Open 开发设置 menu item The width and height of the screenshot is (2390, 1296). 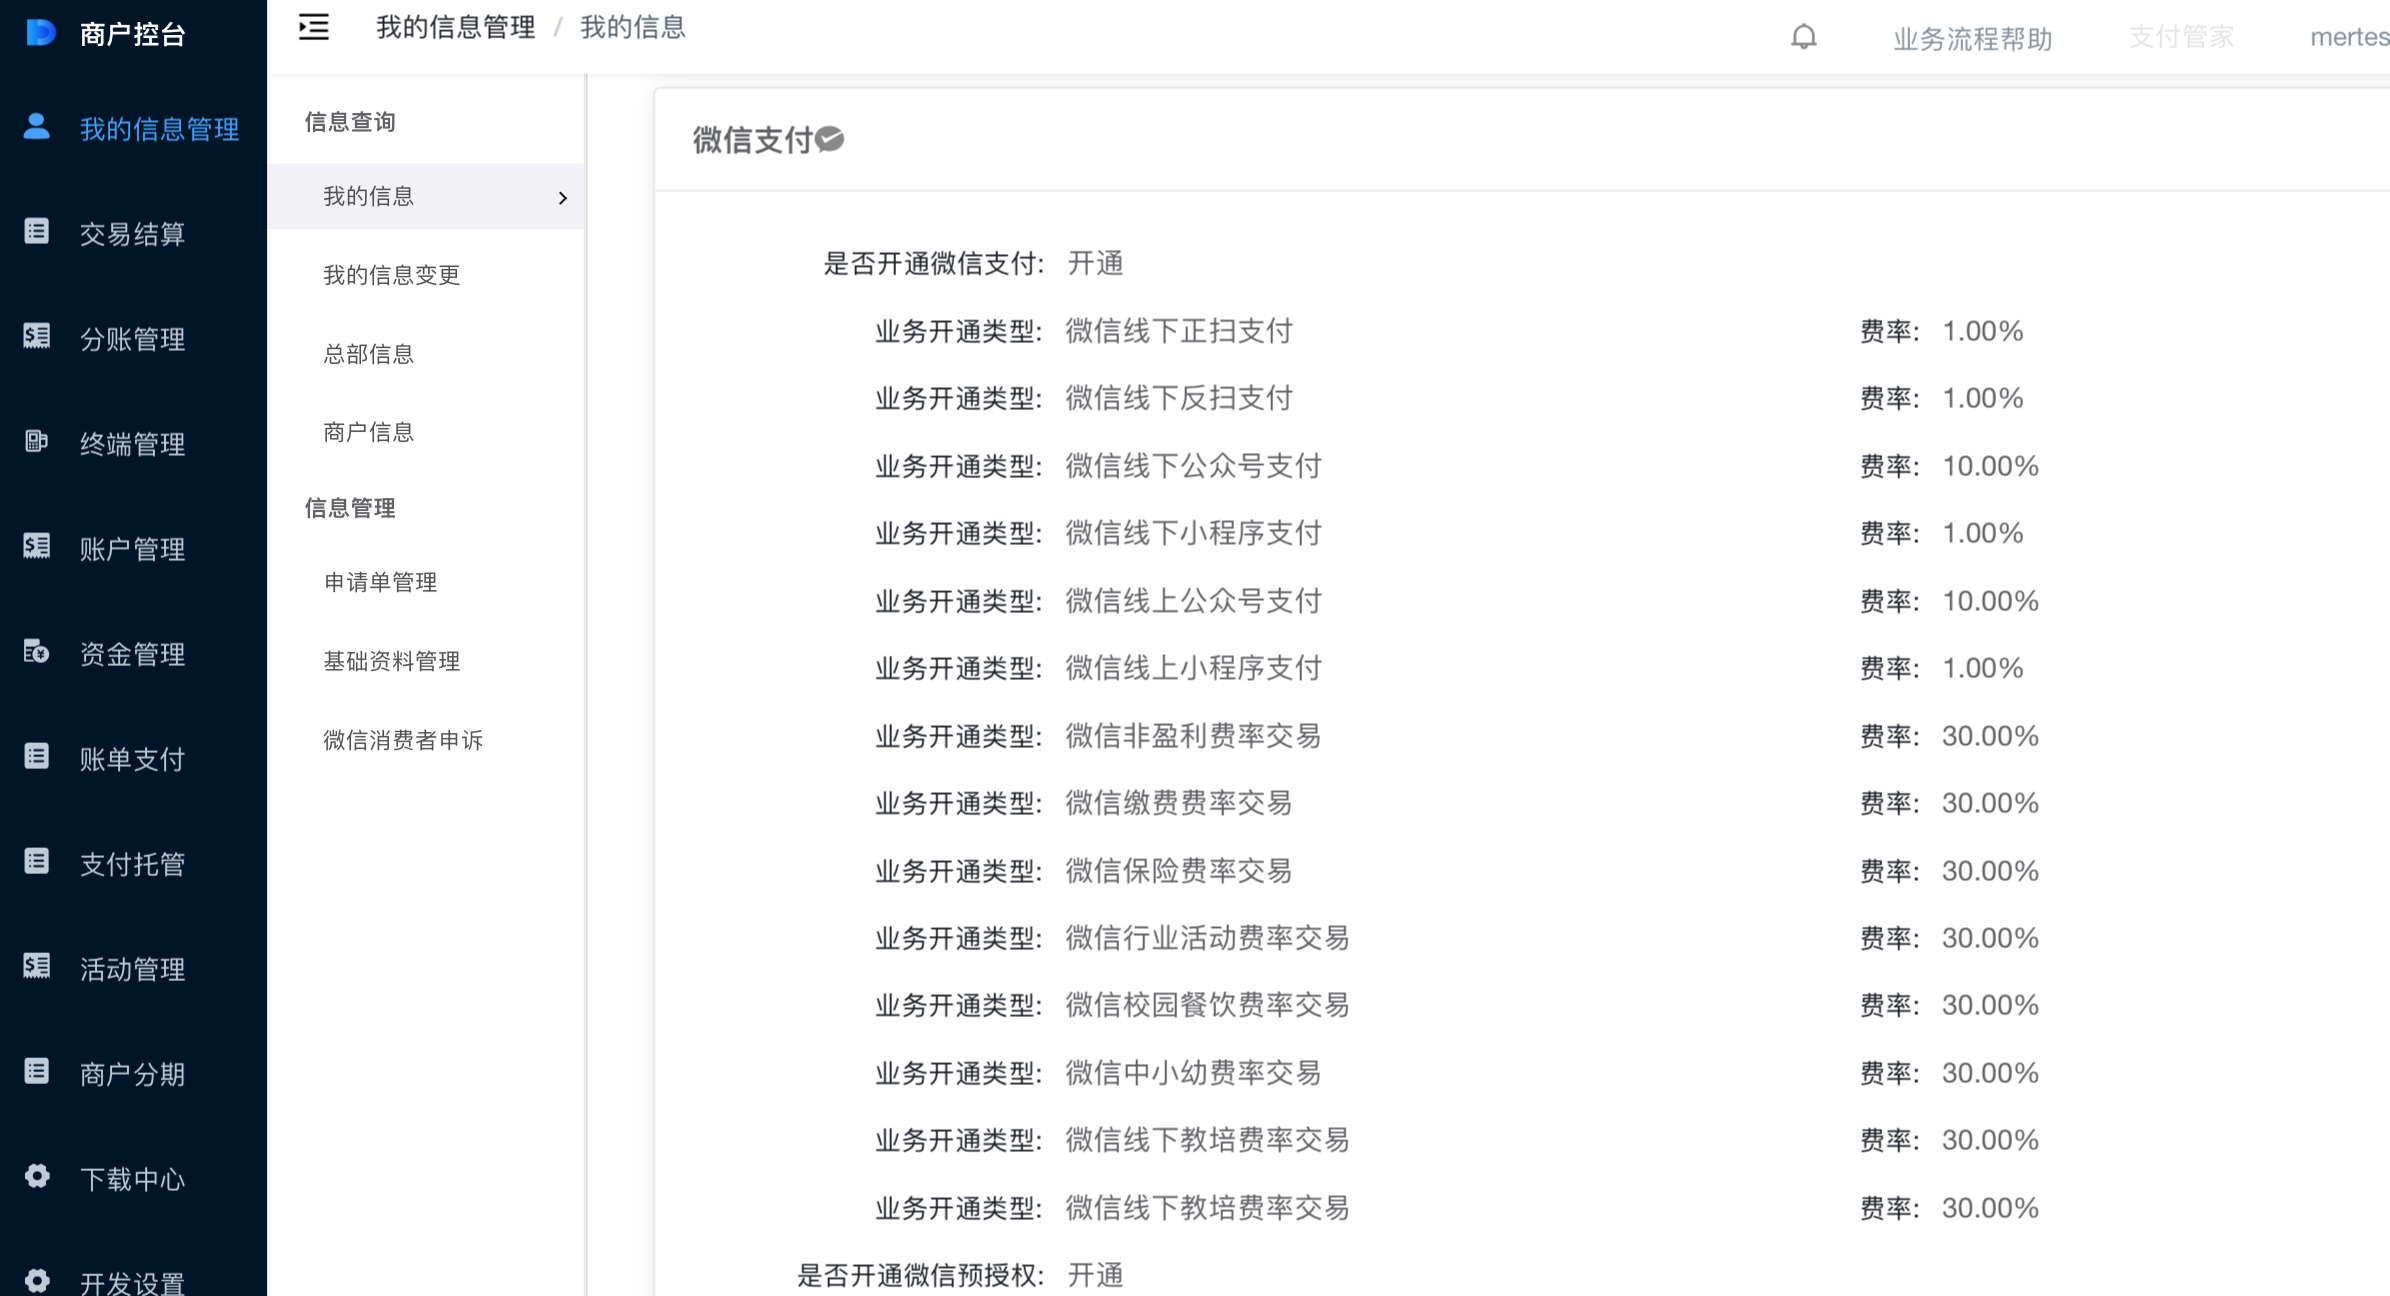(133, 1282)
